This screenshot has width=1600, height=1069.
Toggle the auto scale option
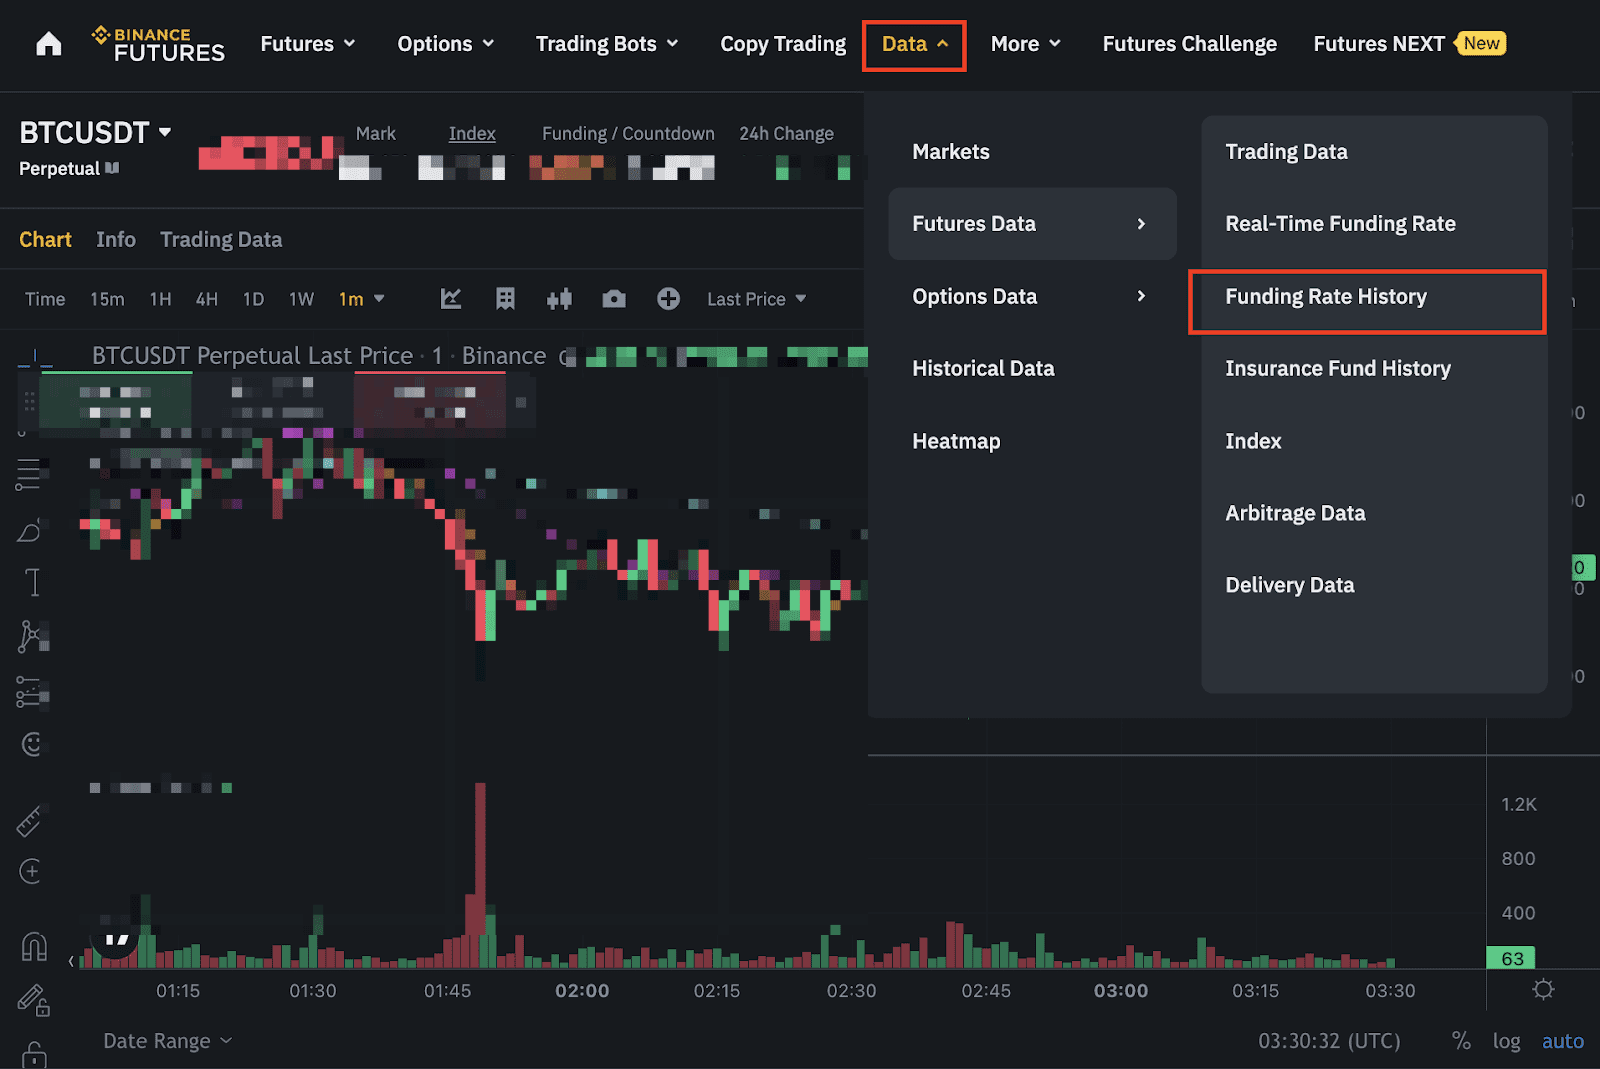coord(1562,1041)
